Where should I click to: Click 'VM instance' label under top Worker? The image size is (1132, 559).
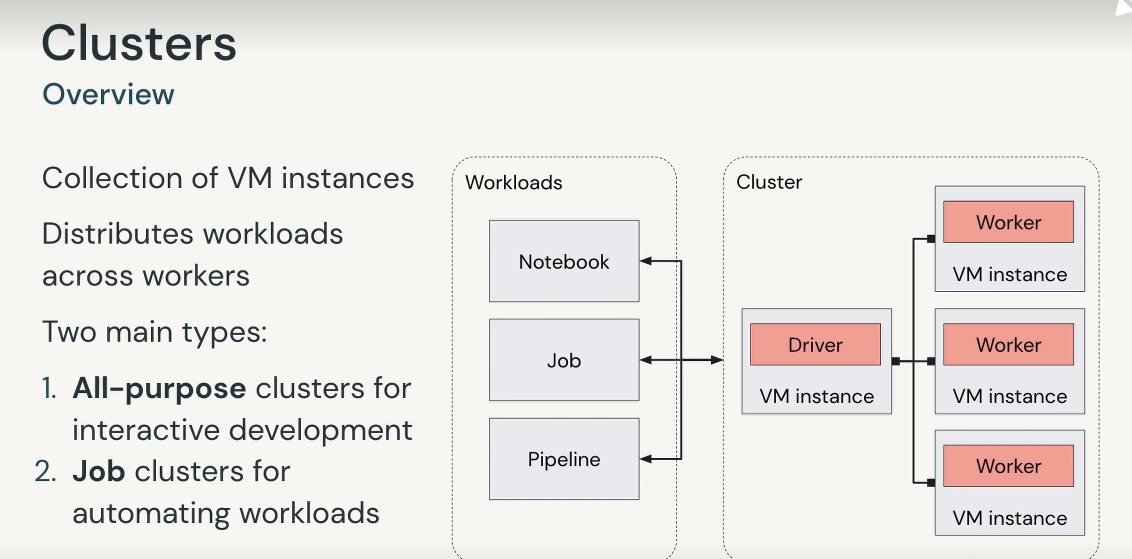click(x=1009, y=274)
